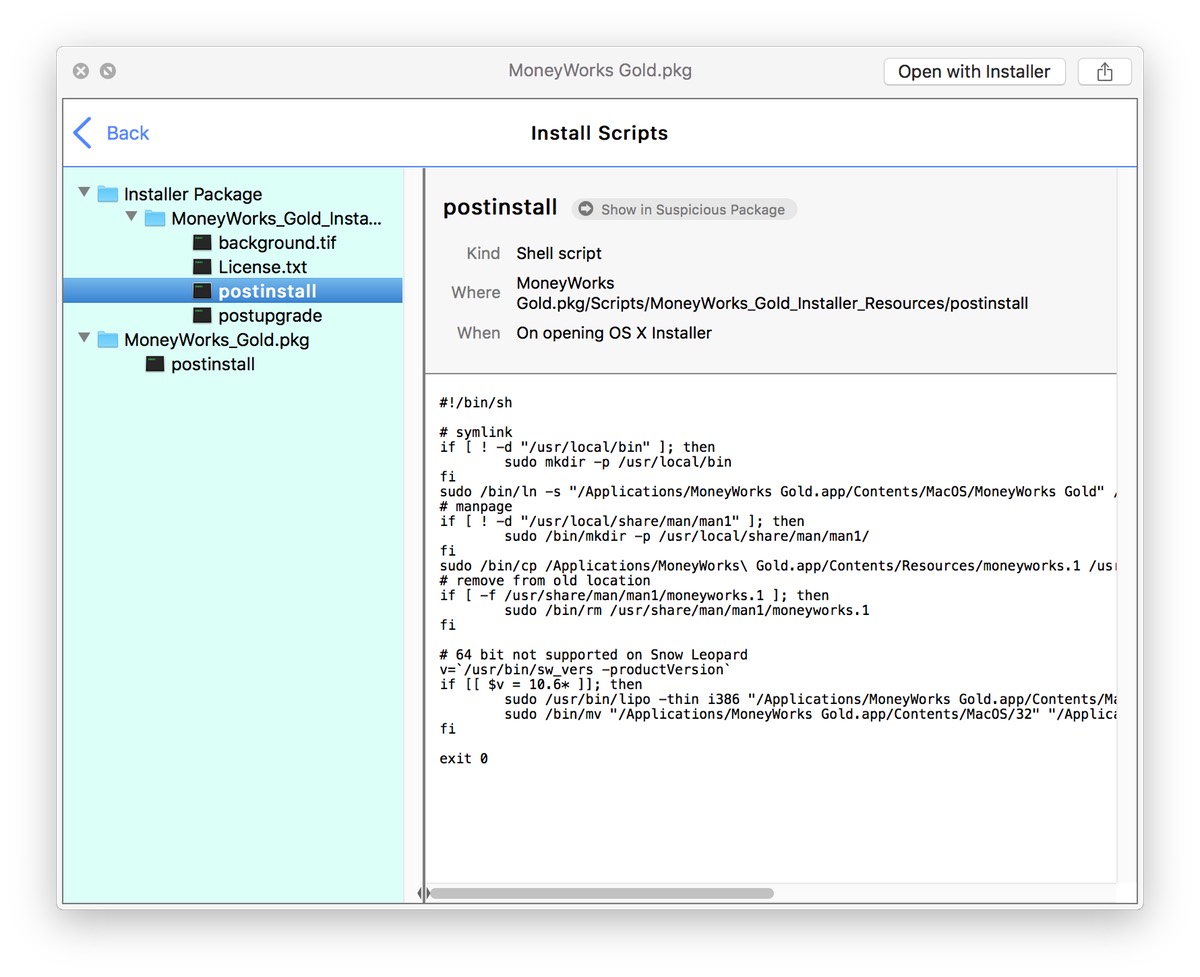The image size is (1200, 977).
Task: Click Show in Suspicious Package button
Action: pyautogui.click(x=684, y=209)
